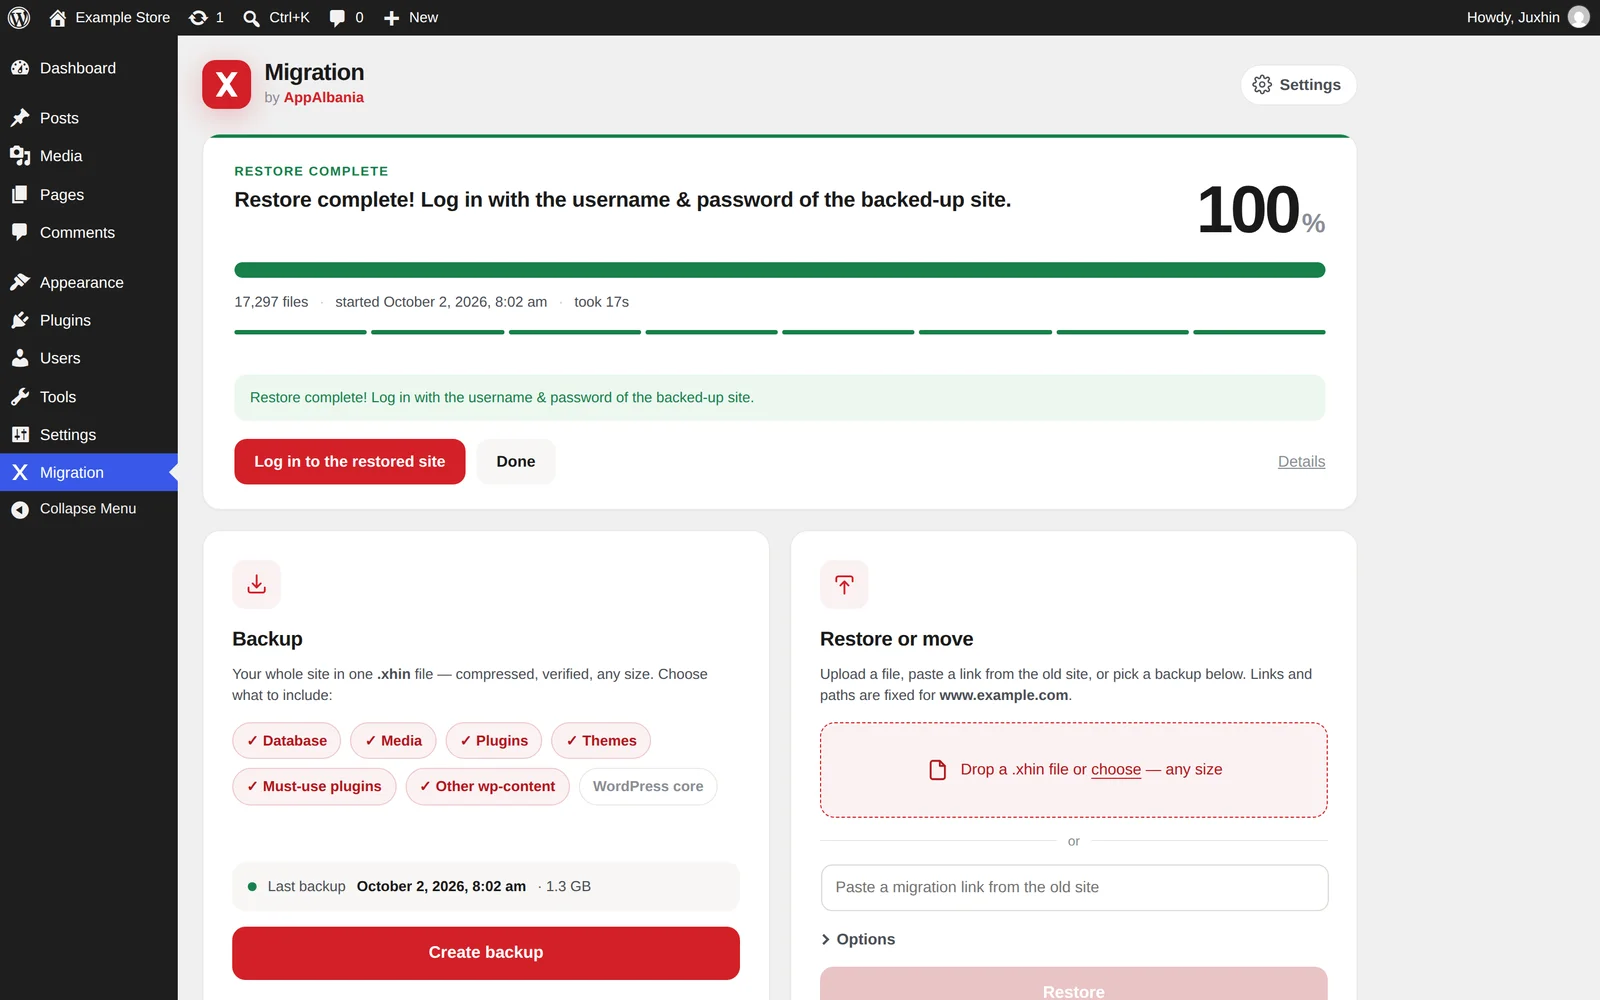Click the Collapse Menu arrow icon

20,510
